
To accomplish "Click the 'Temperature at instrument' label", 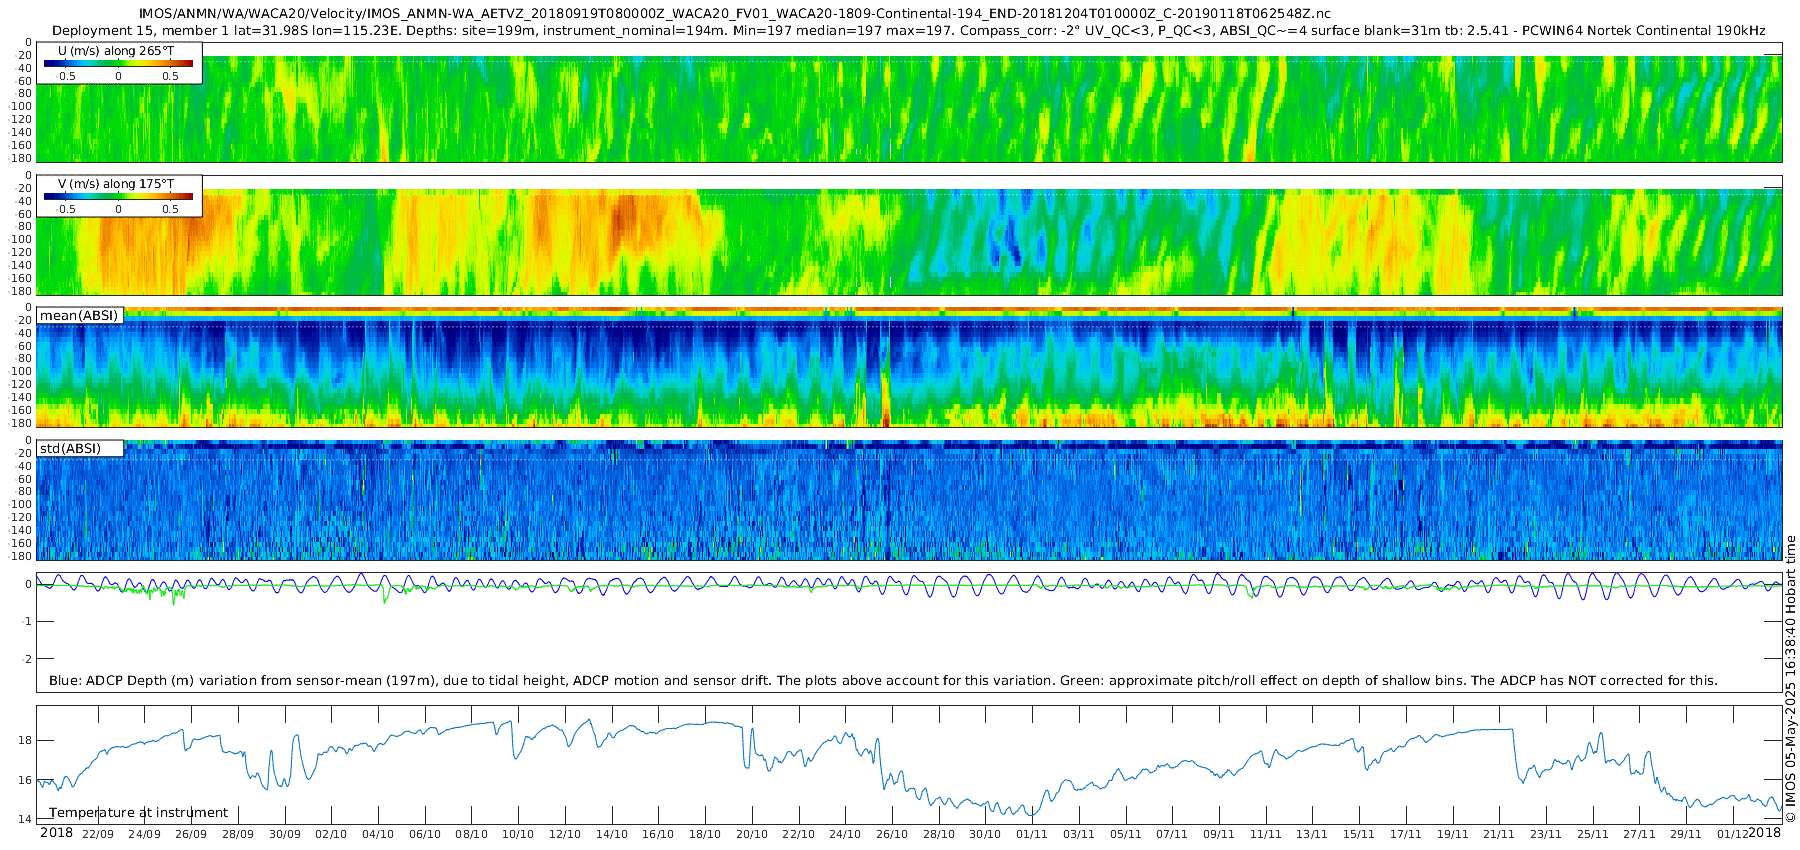I will point(139,813).
